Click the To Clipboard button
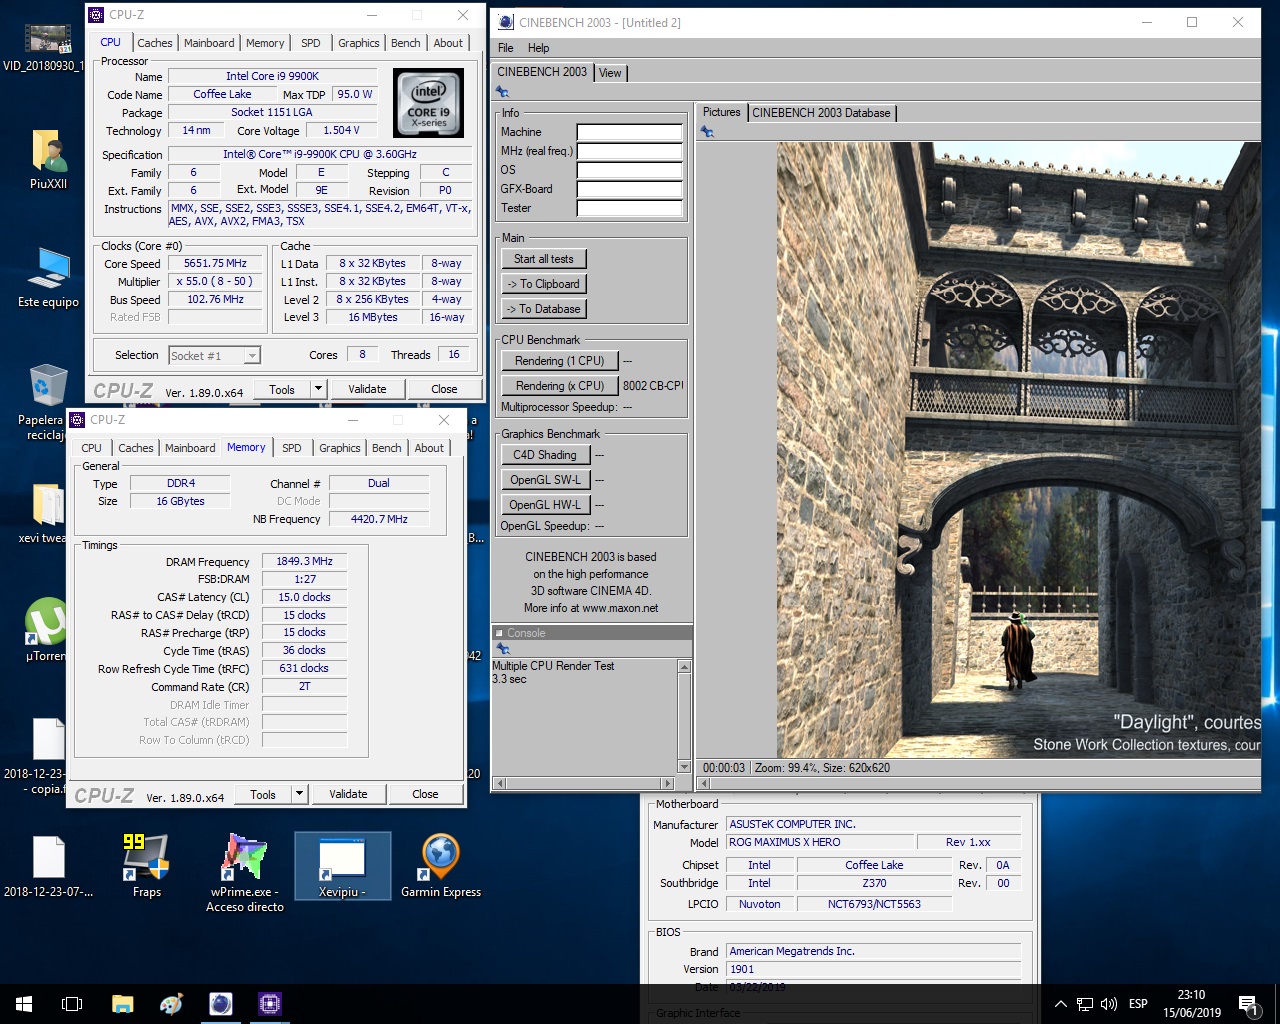1280x1024 pixels. [544, 284]
